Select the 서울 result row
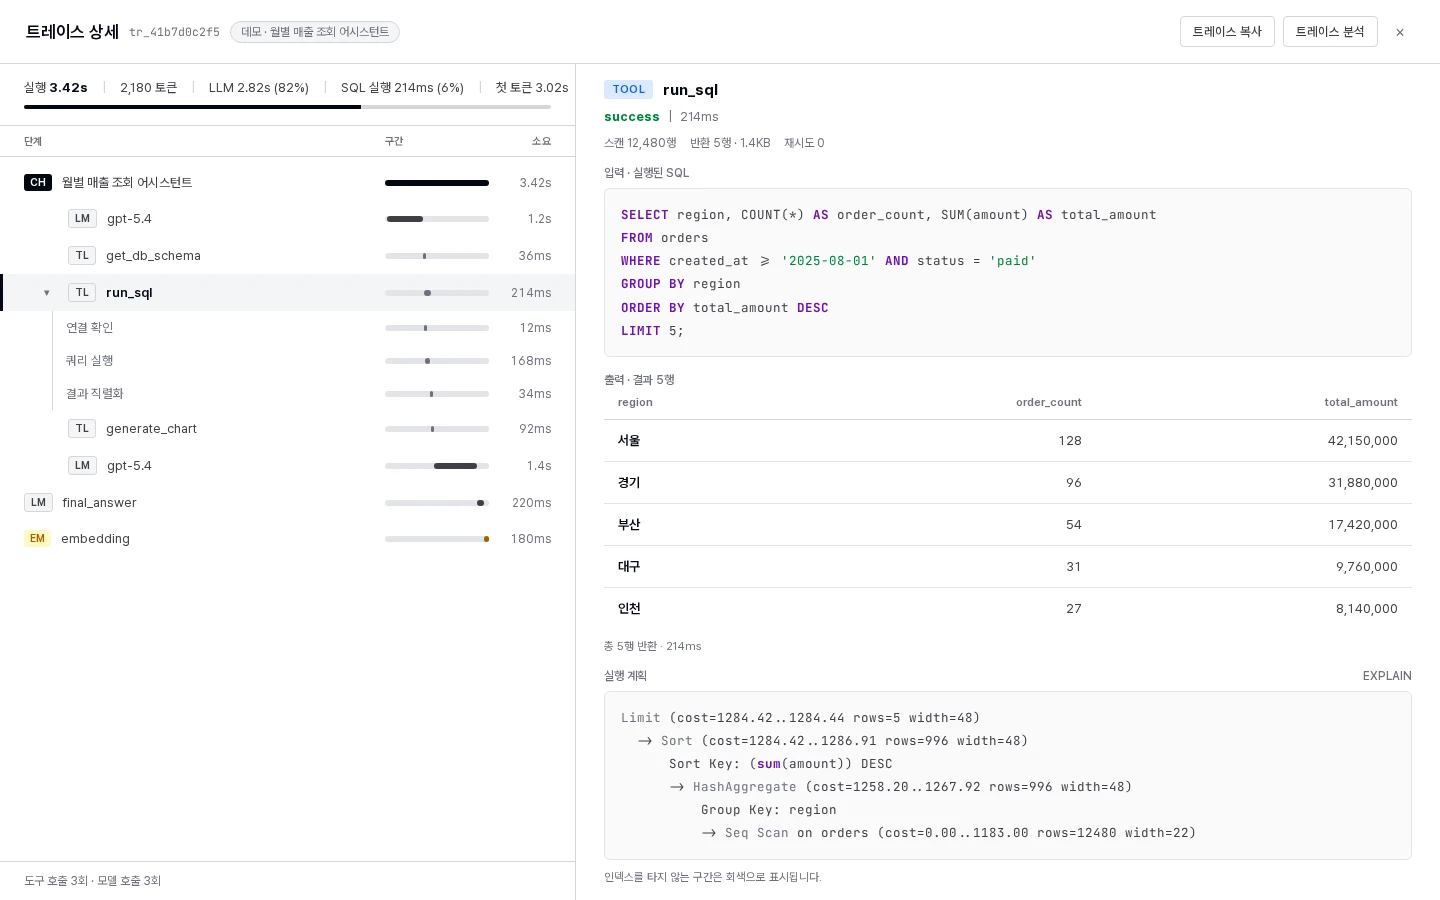This screenshot has height=900, width=1440. [1008, 441]
